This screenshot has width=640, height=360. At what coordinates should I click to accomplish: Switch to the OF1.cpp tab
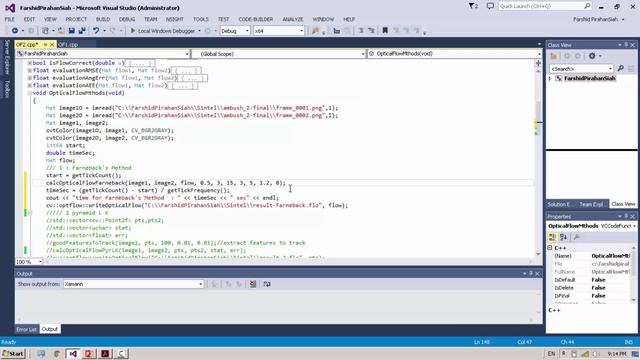[x=68, y=44]
